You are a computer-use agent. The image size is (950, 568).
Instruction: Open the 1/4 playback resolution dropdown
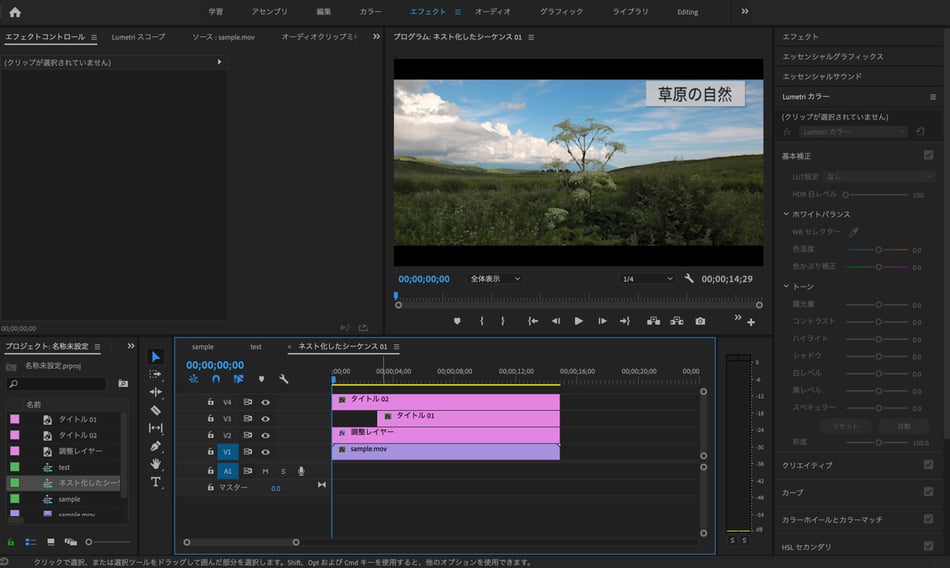[646, 279]
